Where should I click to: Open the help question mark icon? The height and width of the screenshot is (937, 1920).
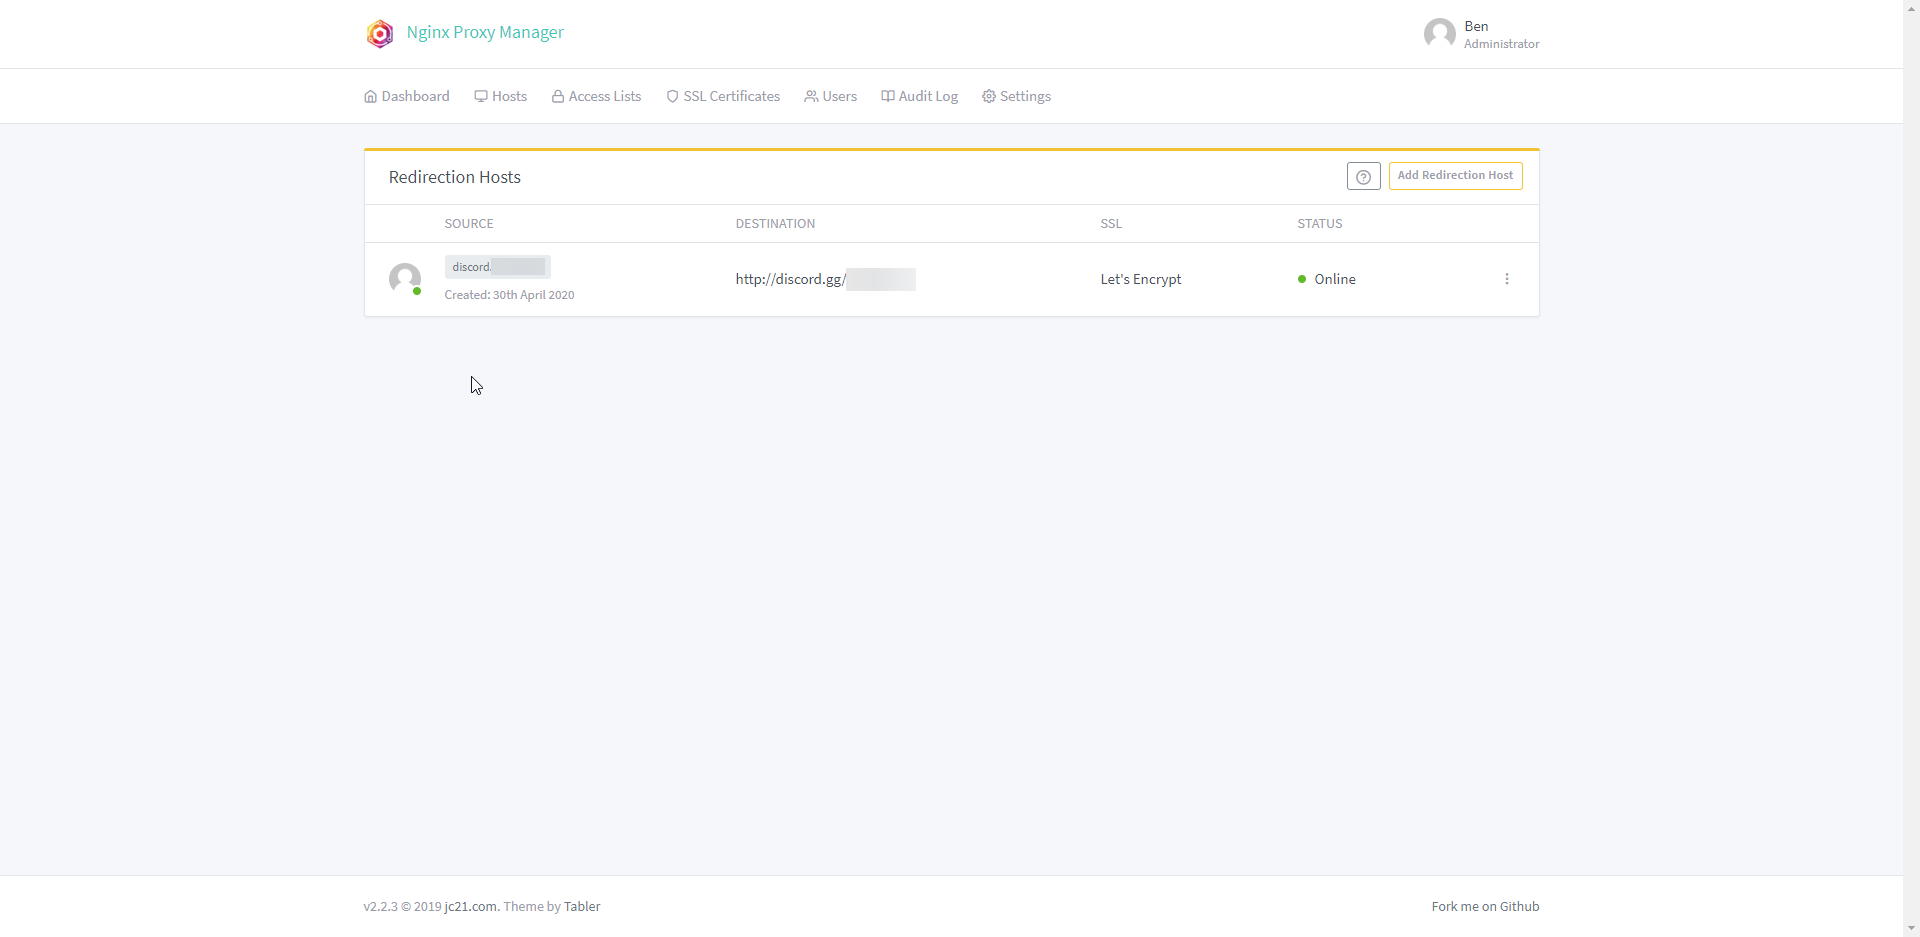[1363, 175]
